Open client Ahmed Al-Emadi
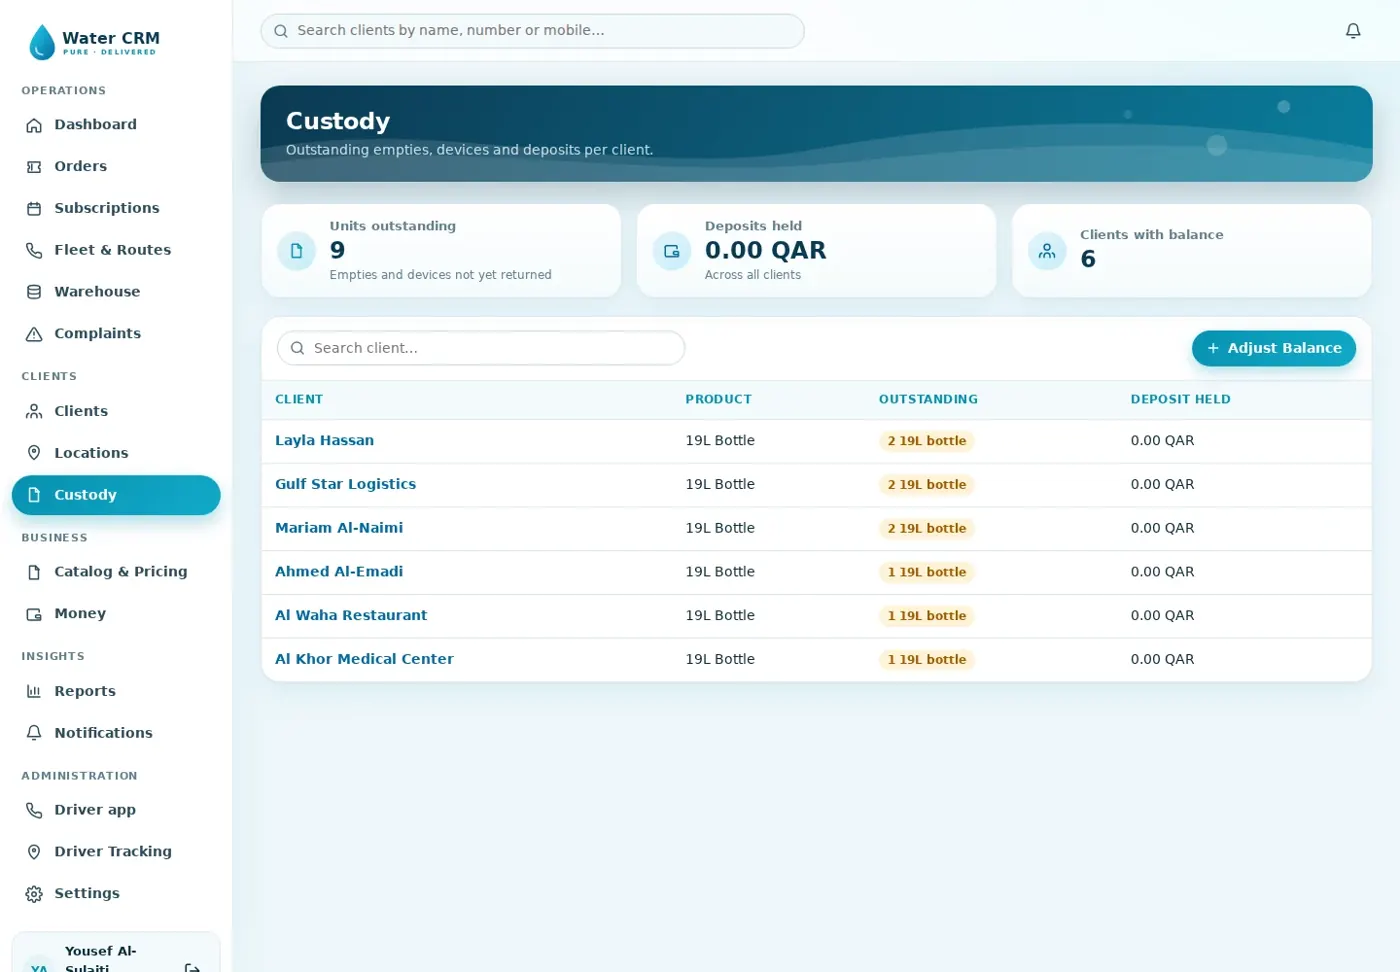Viewport: 1400px width, 972px height. 339,572
